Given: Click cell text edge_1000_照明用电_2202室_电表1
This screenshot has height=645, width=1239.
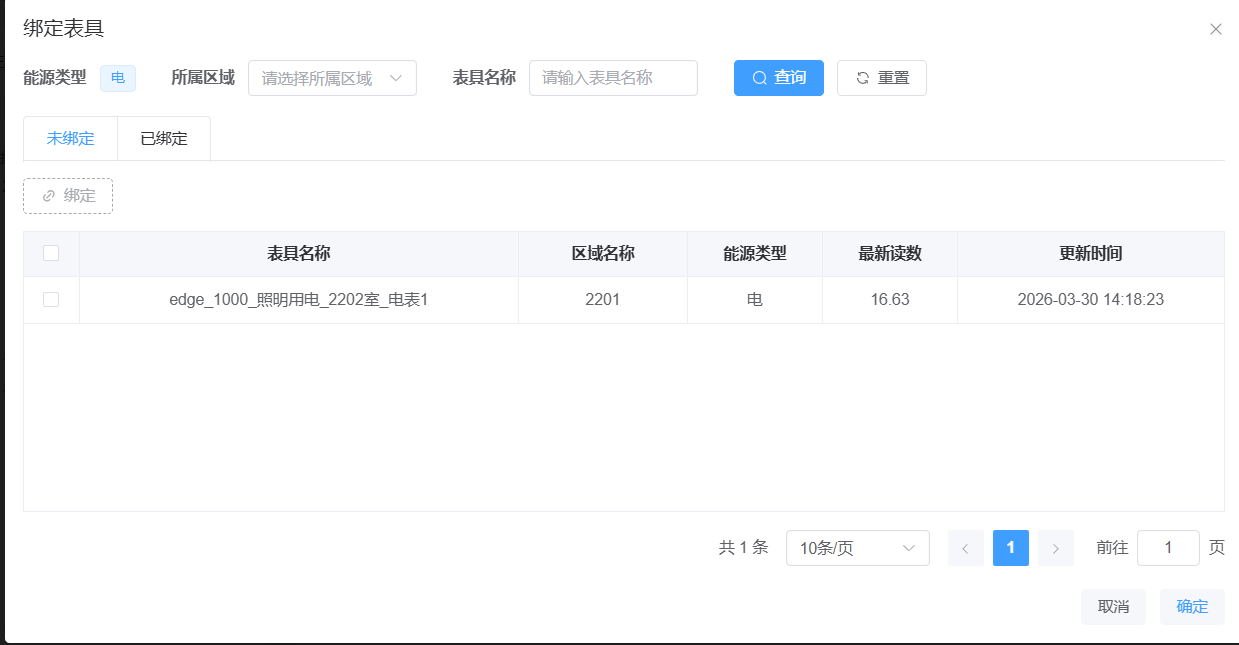Looking at the screenshot, I should 299,299.
